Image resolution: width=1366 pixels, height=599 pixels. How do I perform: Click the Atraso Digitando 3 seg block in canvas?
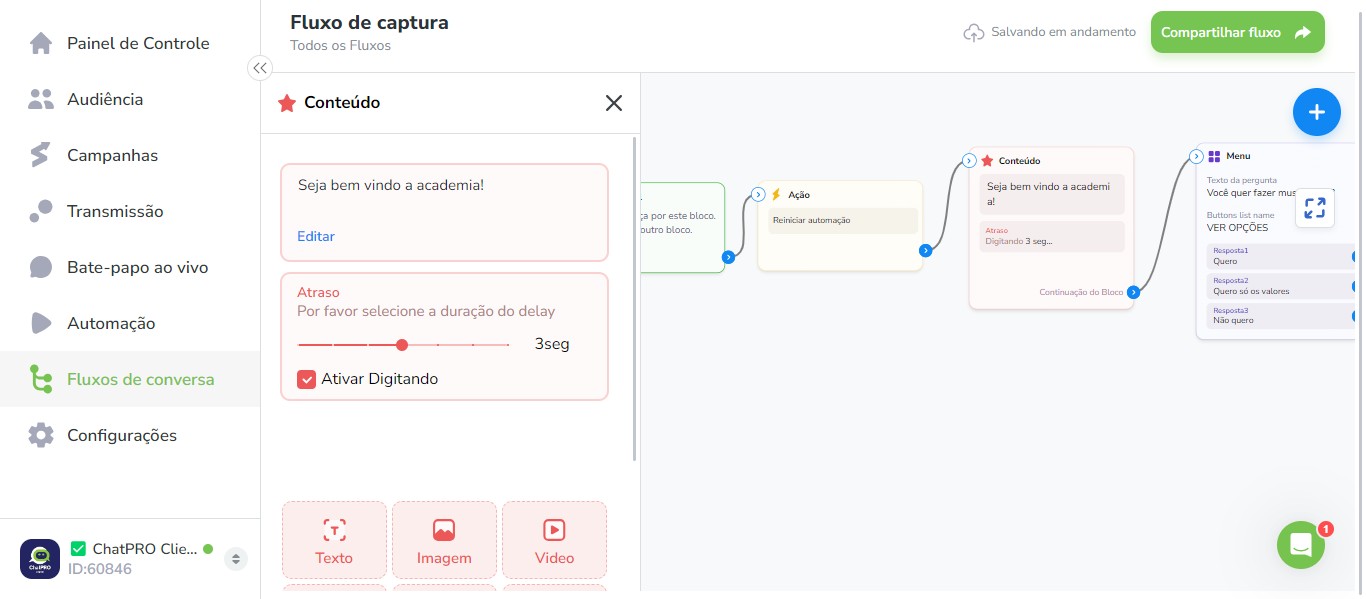click(x=1052, y=236)
